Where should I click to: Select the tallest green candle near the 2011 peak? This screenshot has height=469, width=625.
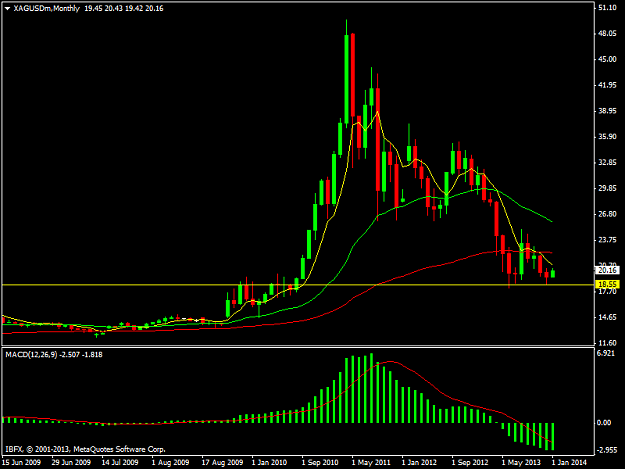click(346, 80)
